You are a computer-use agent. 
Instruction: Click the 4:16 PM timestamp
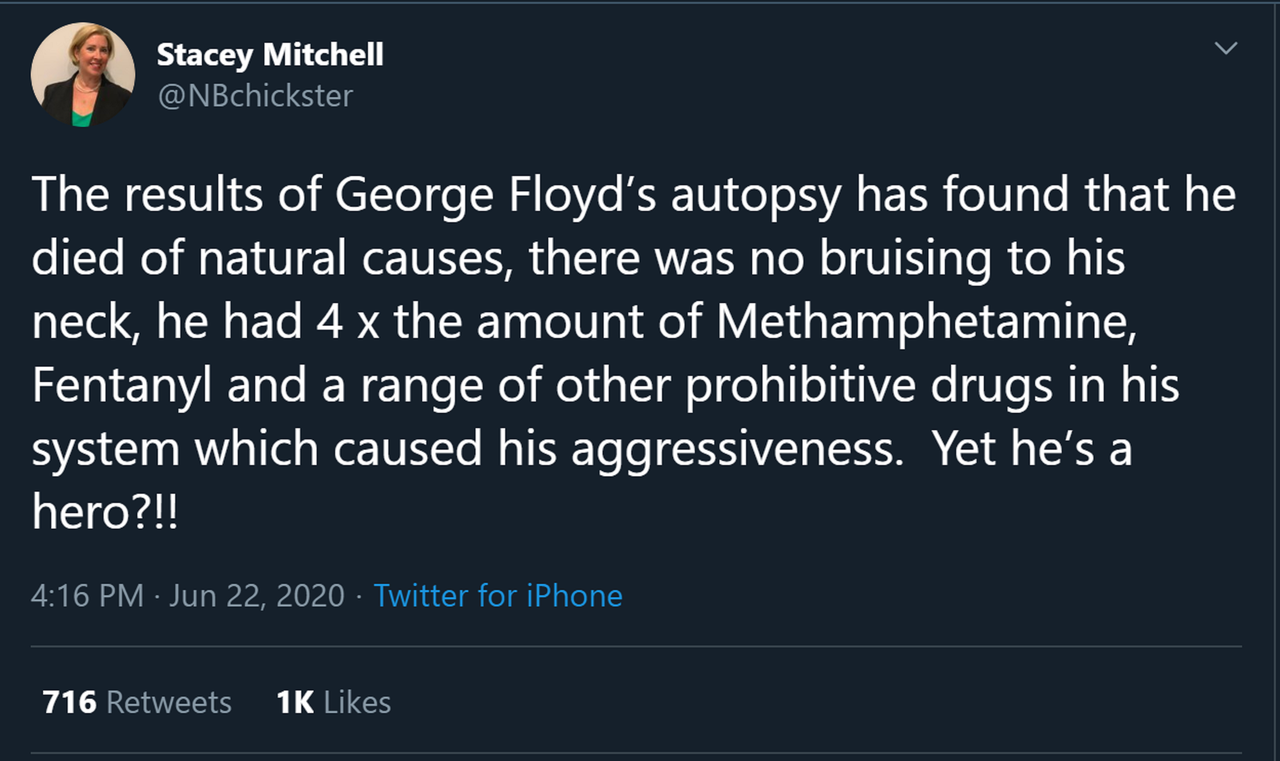pos(88,596)
